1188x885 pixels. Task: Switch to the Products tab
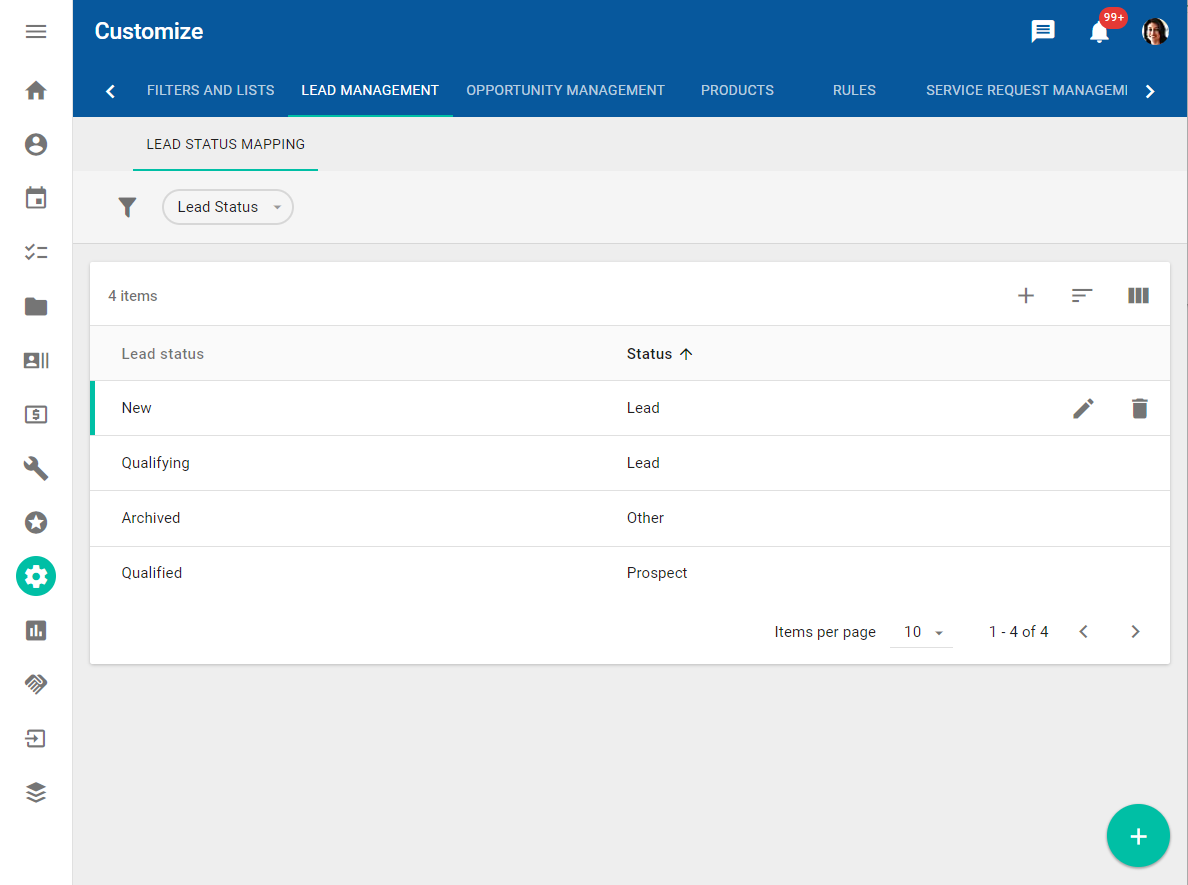tap(737, 90)
